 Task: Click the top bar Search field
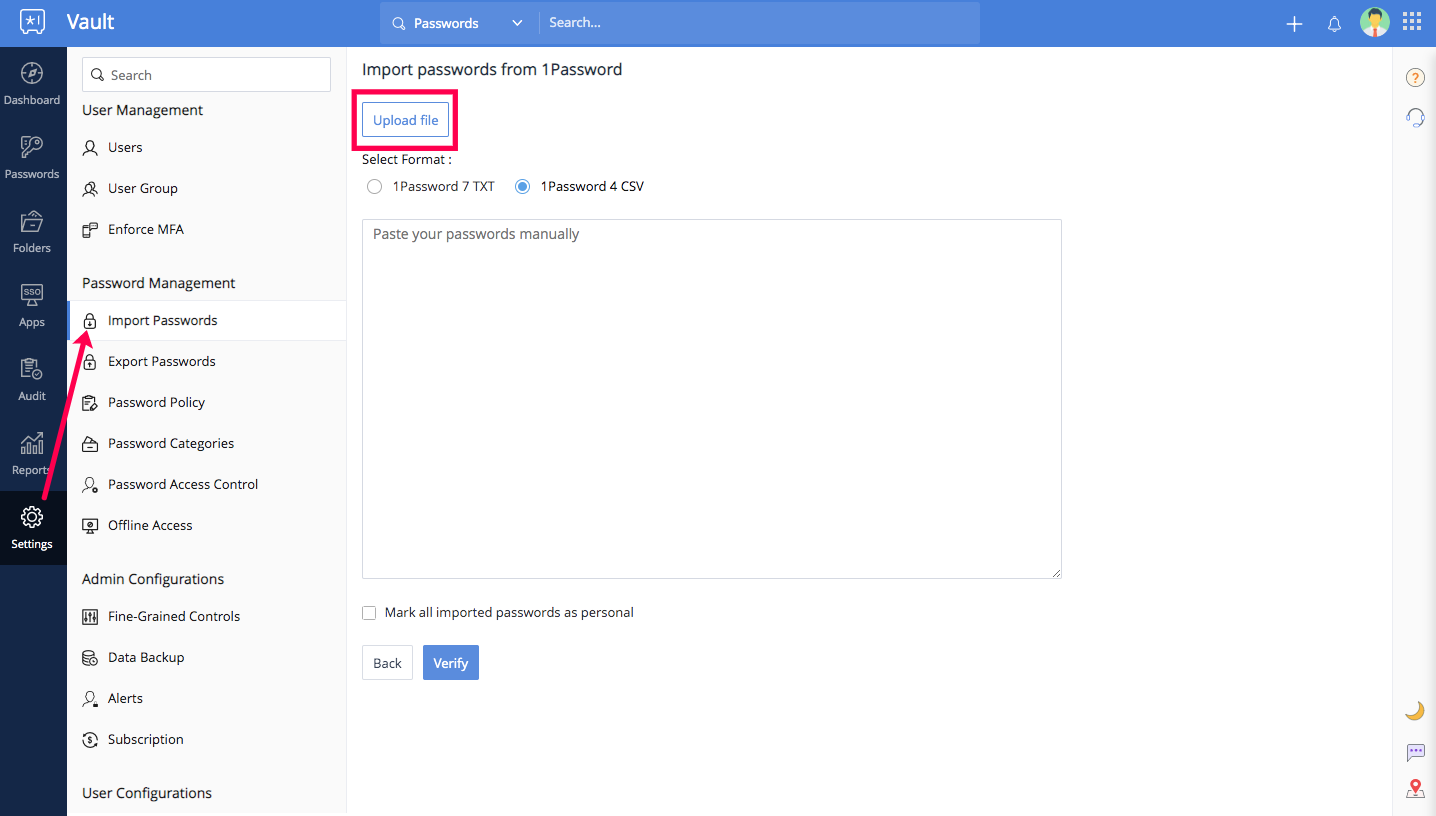(760, 23)
